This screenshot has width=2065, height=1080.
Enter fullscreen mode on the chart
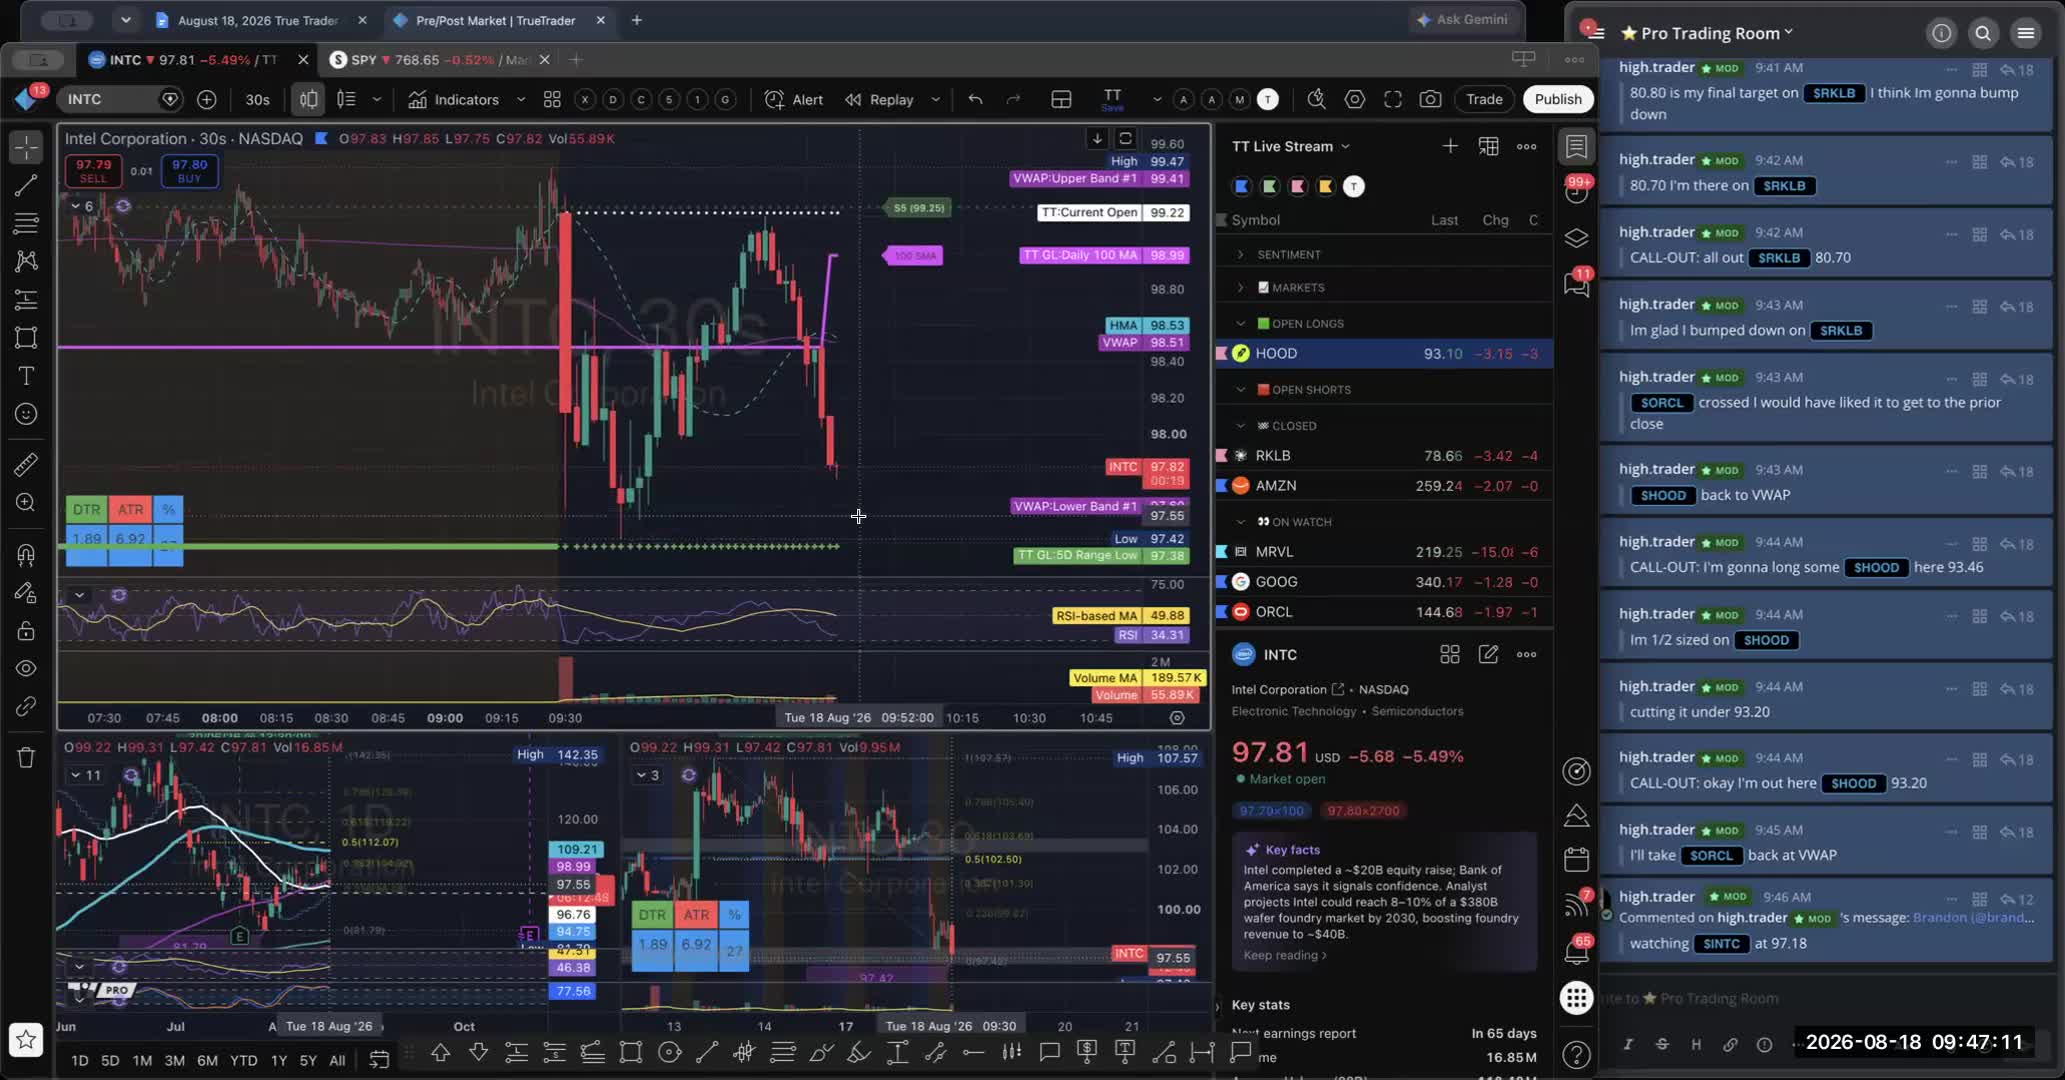click(1392, 99)
